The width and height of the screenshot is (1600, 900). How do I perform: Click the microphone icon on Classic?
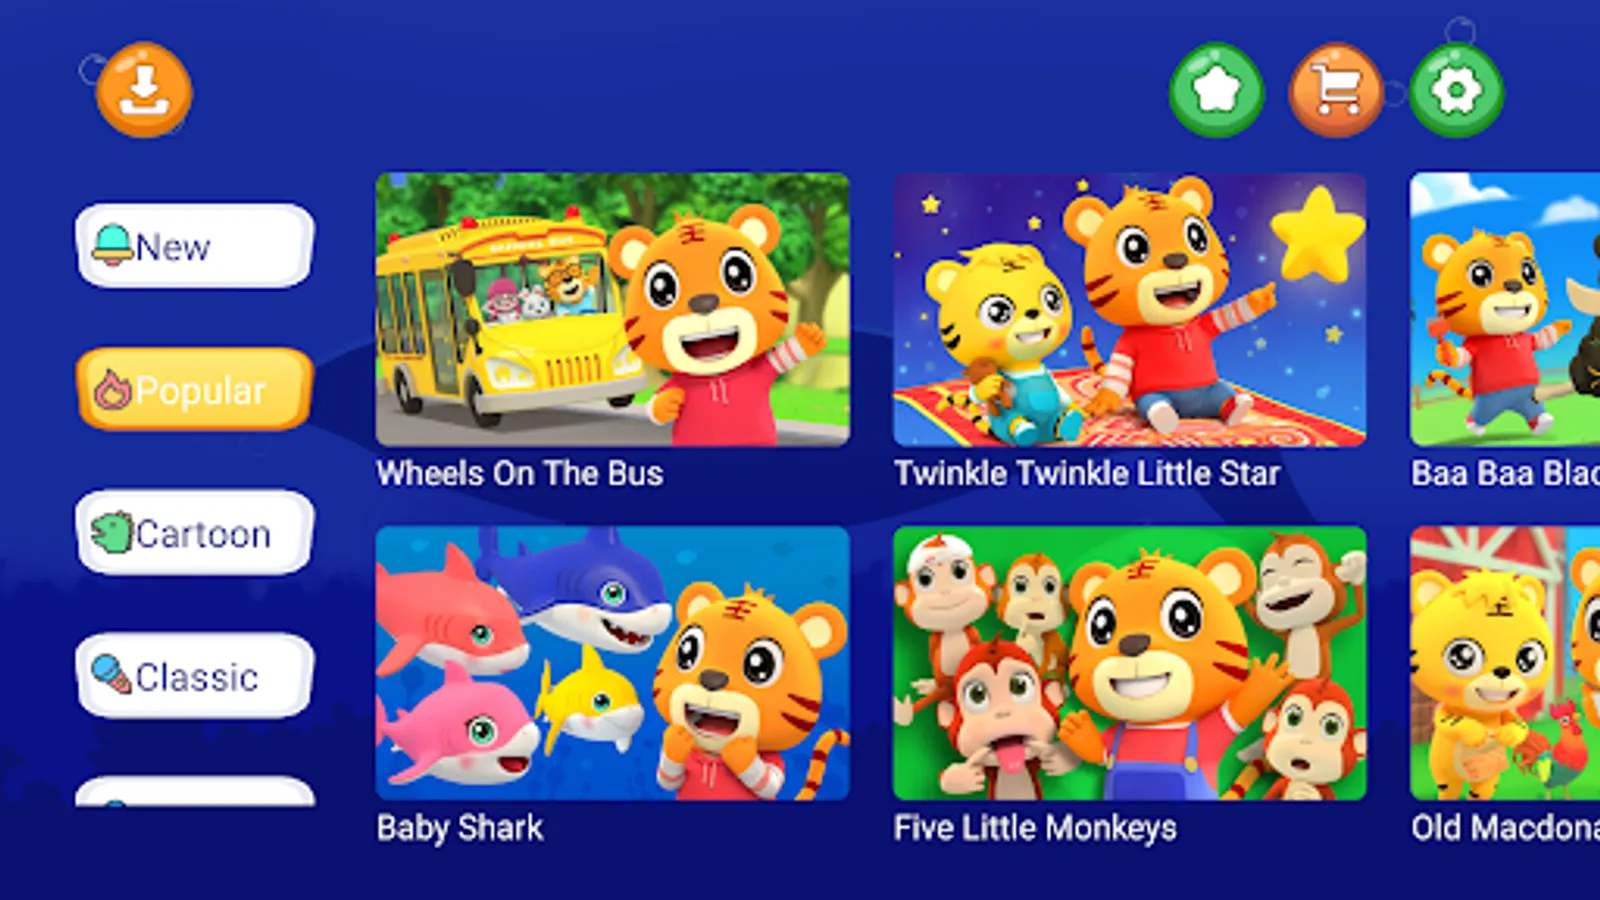(112, 675)
